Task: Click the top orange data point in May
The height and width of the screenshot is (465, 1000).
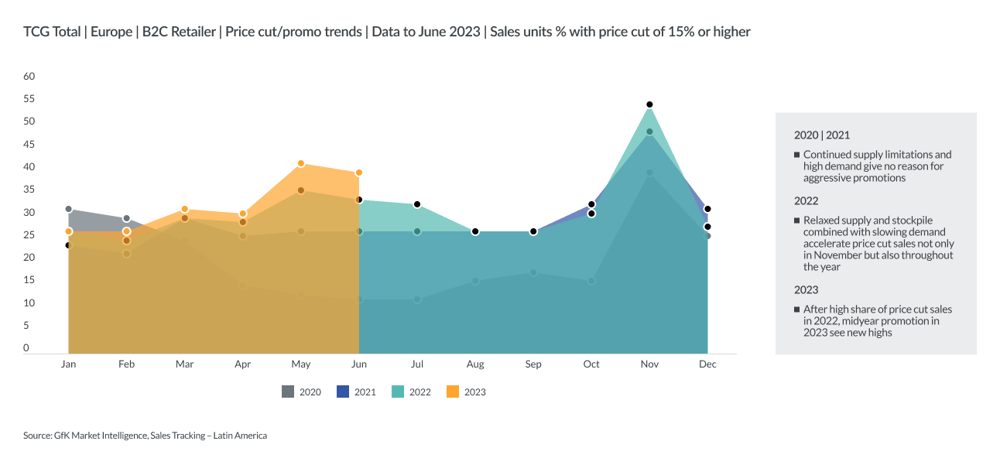Action: [x=300, y=164]
